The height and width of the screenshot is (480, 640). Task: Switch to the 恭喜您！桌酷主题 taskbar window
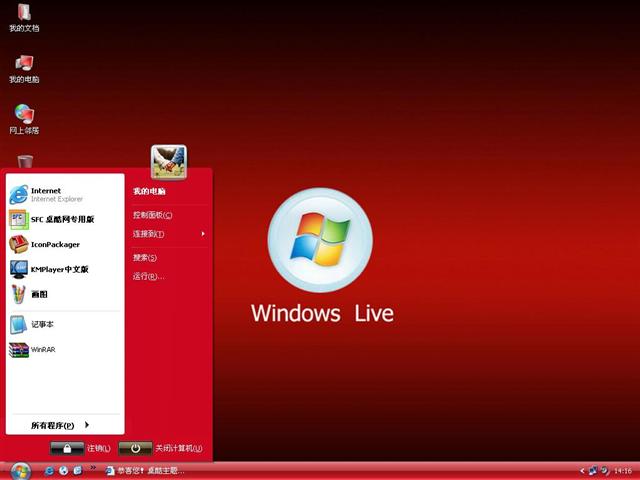tap(145, 471)
